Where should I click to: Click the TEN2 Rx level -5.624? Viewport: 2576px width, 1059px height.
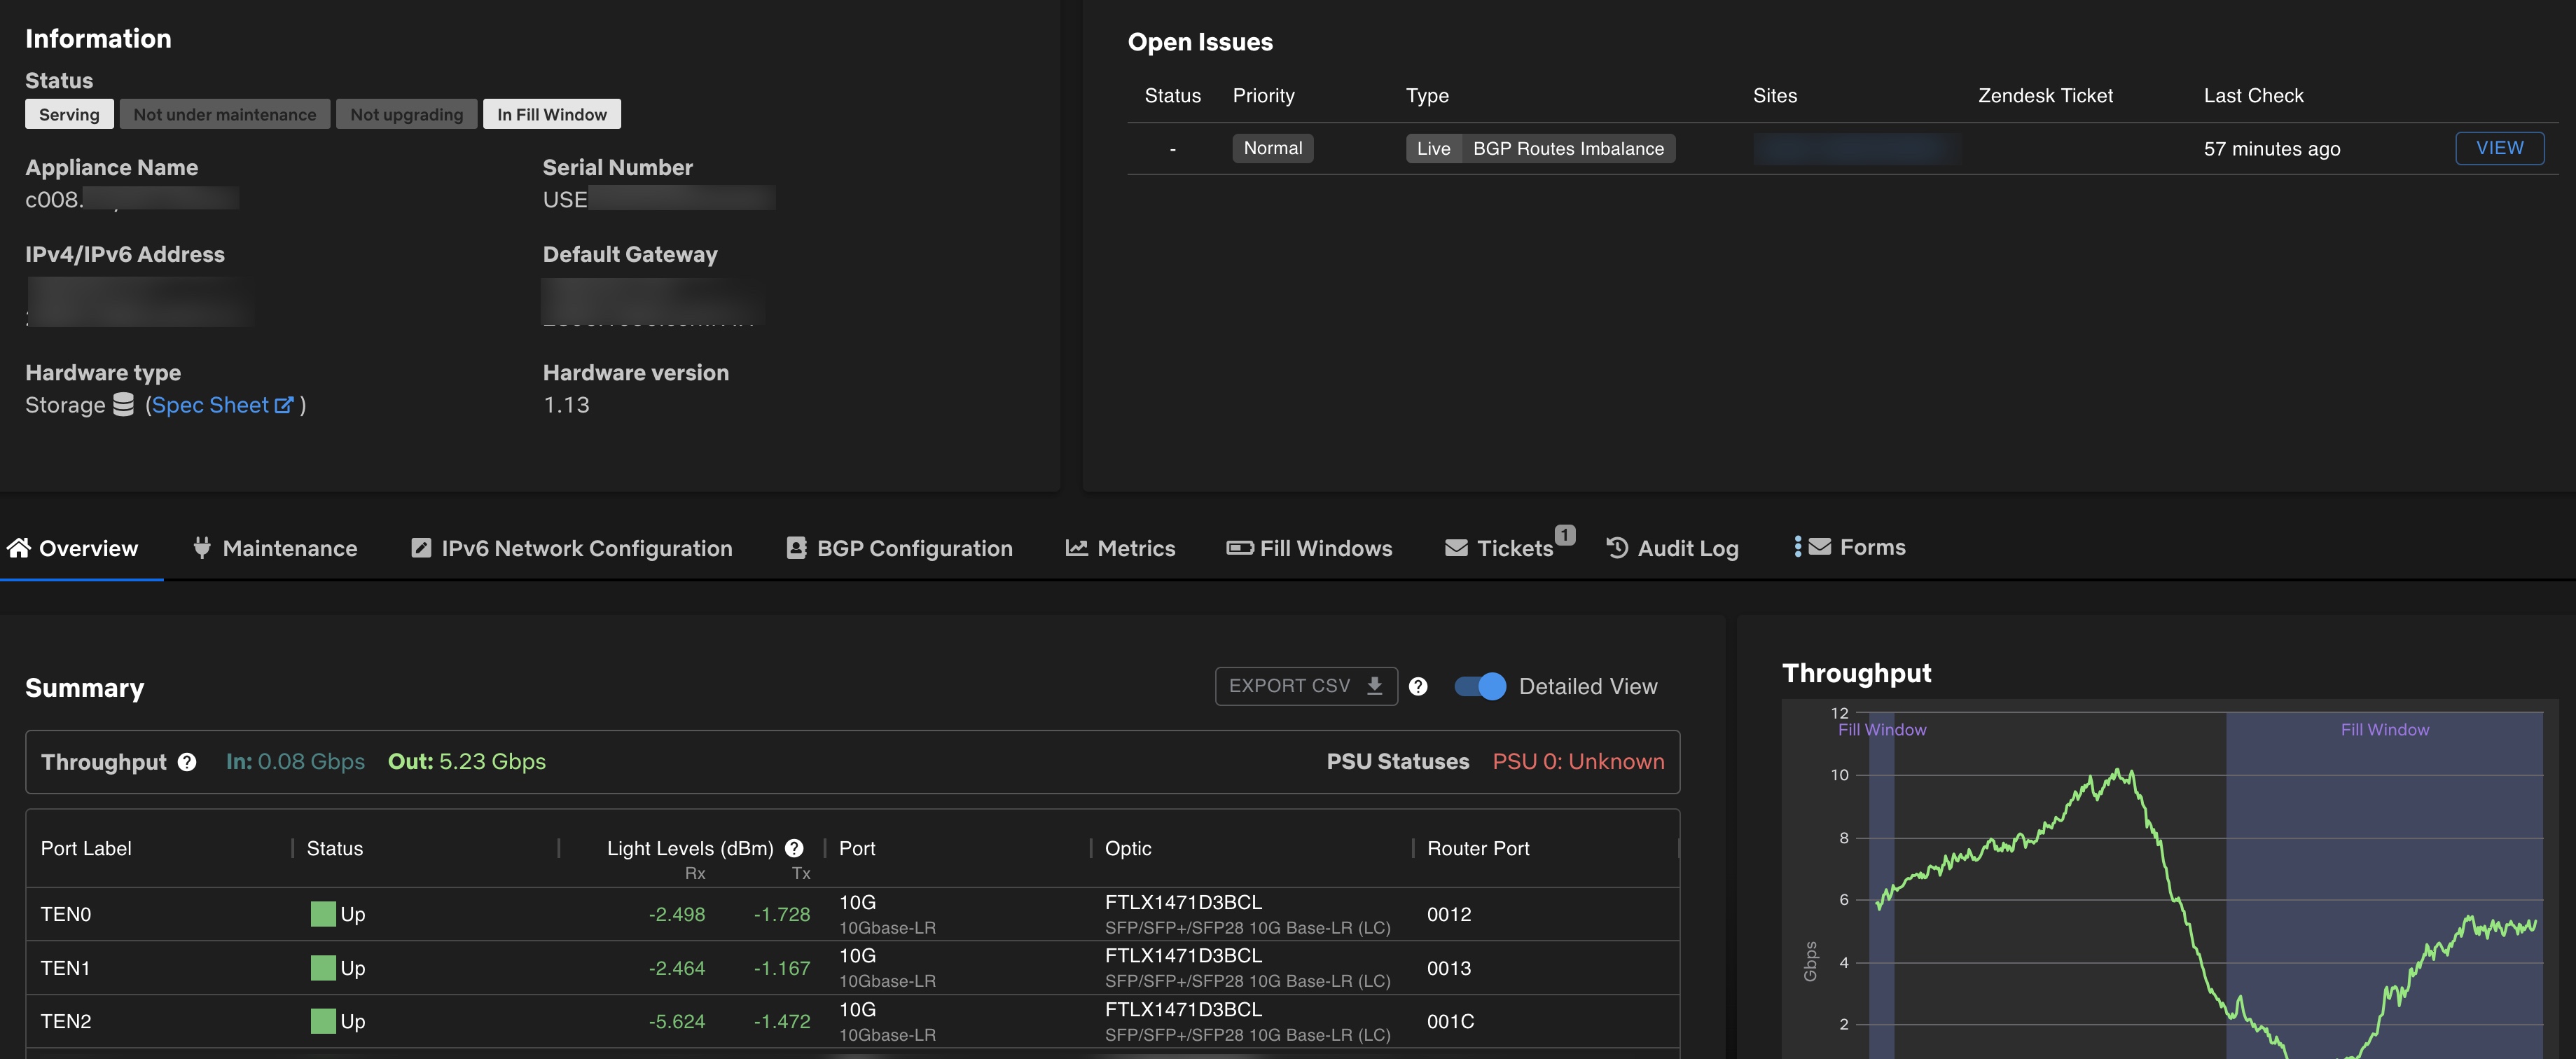[677, 1021]
